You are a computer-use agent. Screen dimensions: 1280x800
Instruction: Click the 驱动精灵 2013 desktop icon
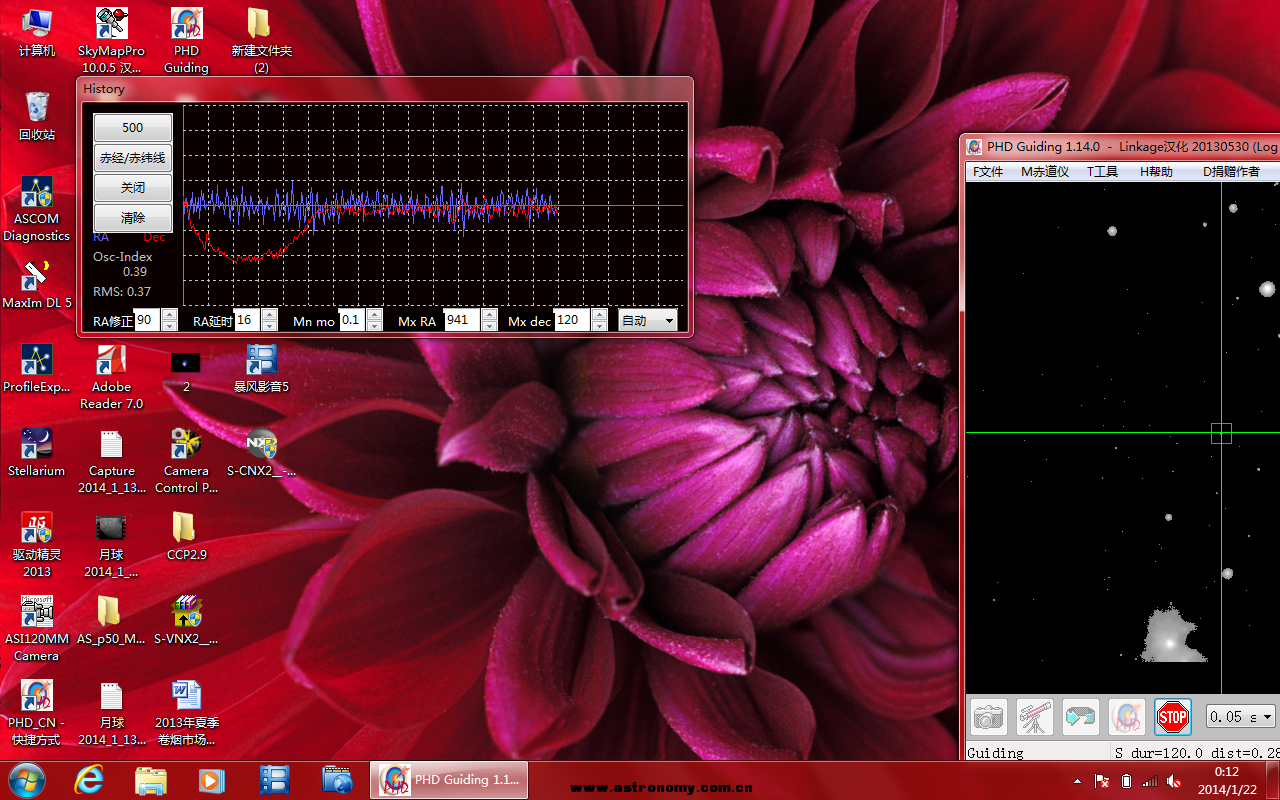click(x=37, y=545)
